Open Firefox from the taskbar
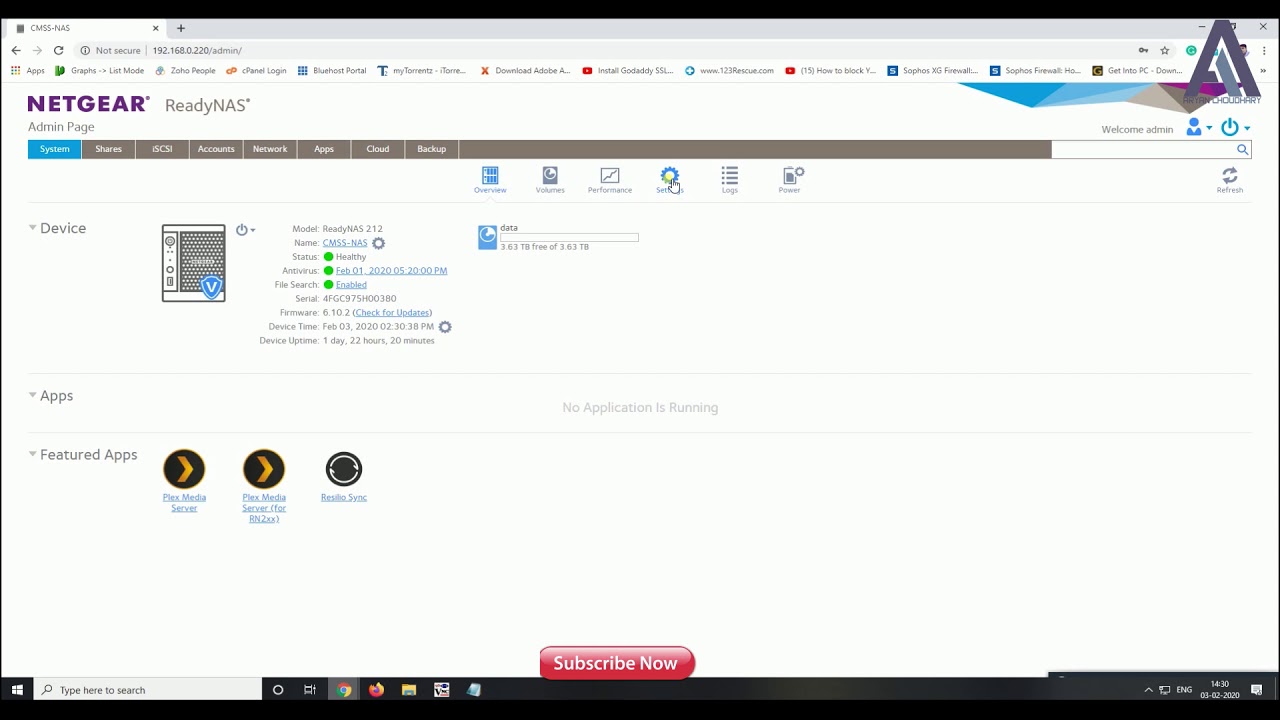1280x720 pixels. tap(376, 690)
